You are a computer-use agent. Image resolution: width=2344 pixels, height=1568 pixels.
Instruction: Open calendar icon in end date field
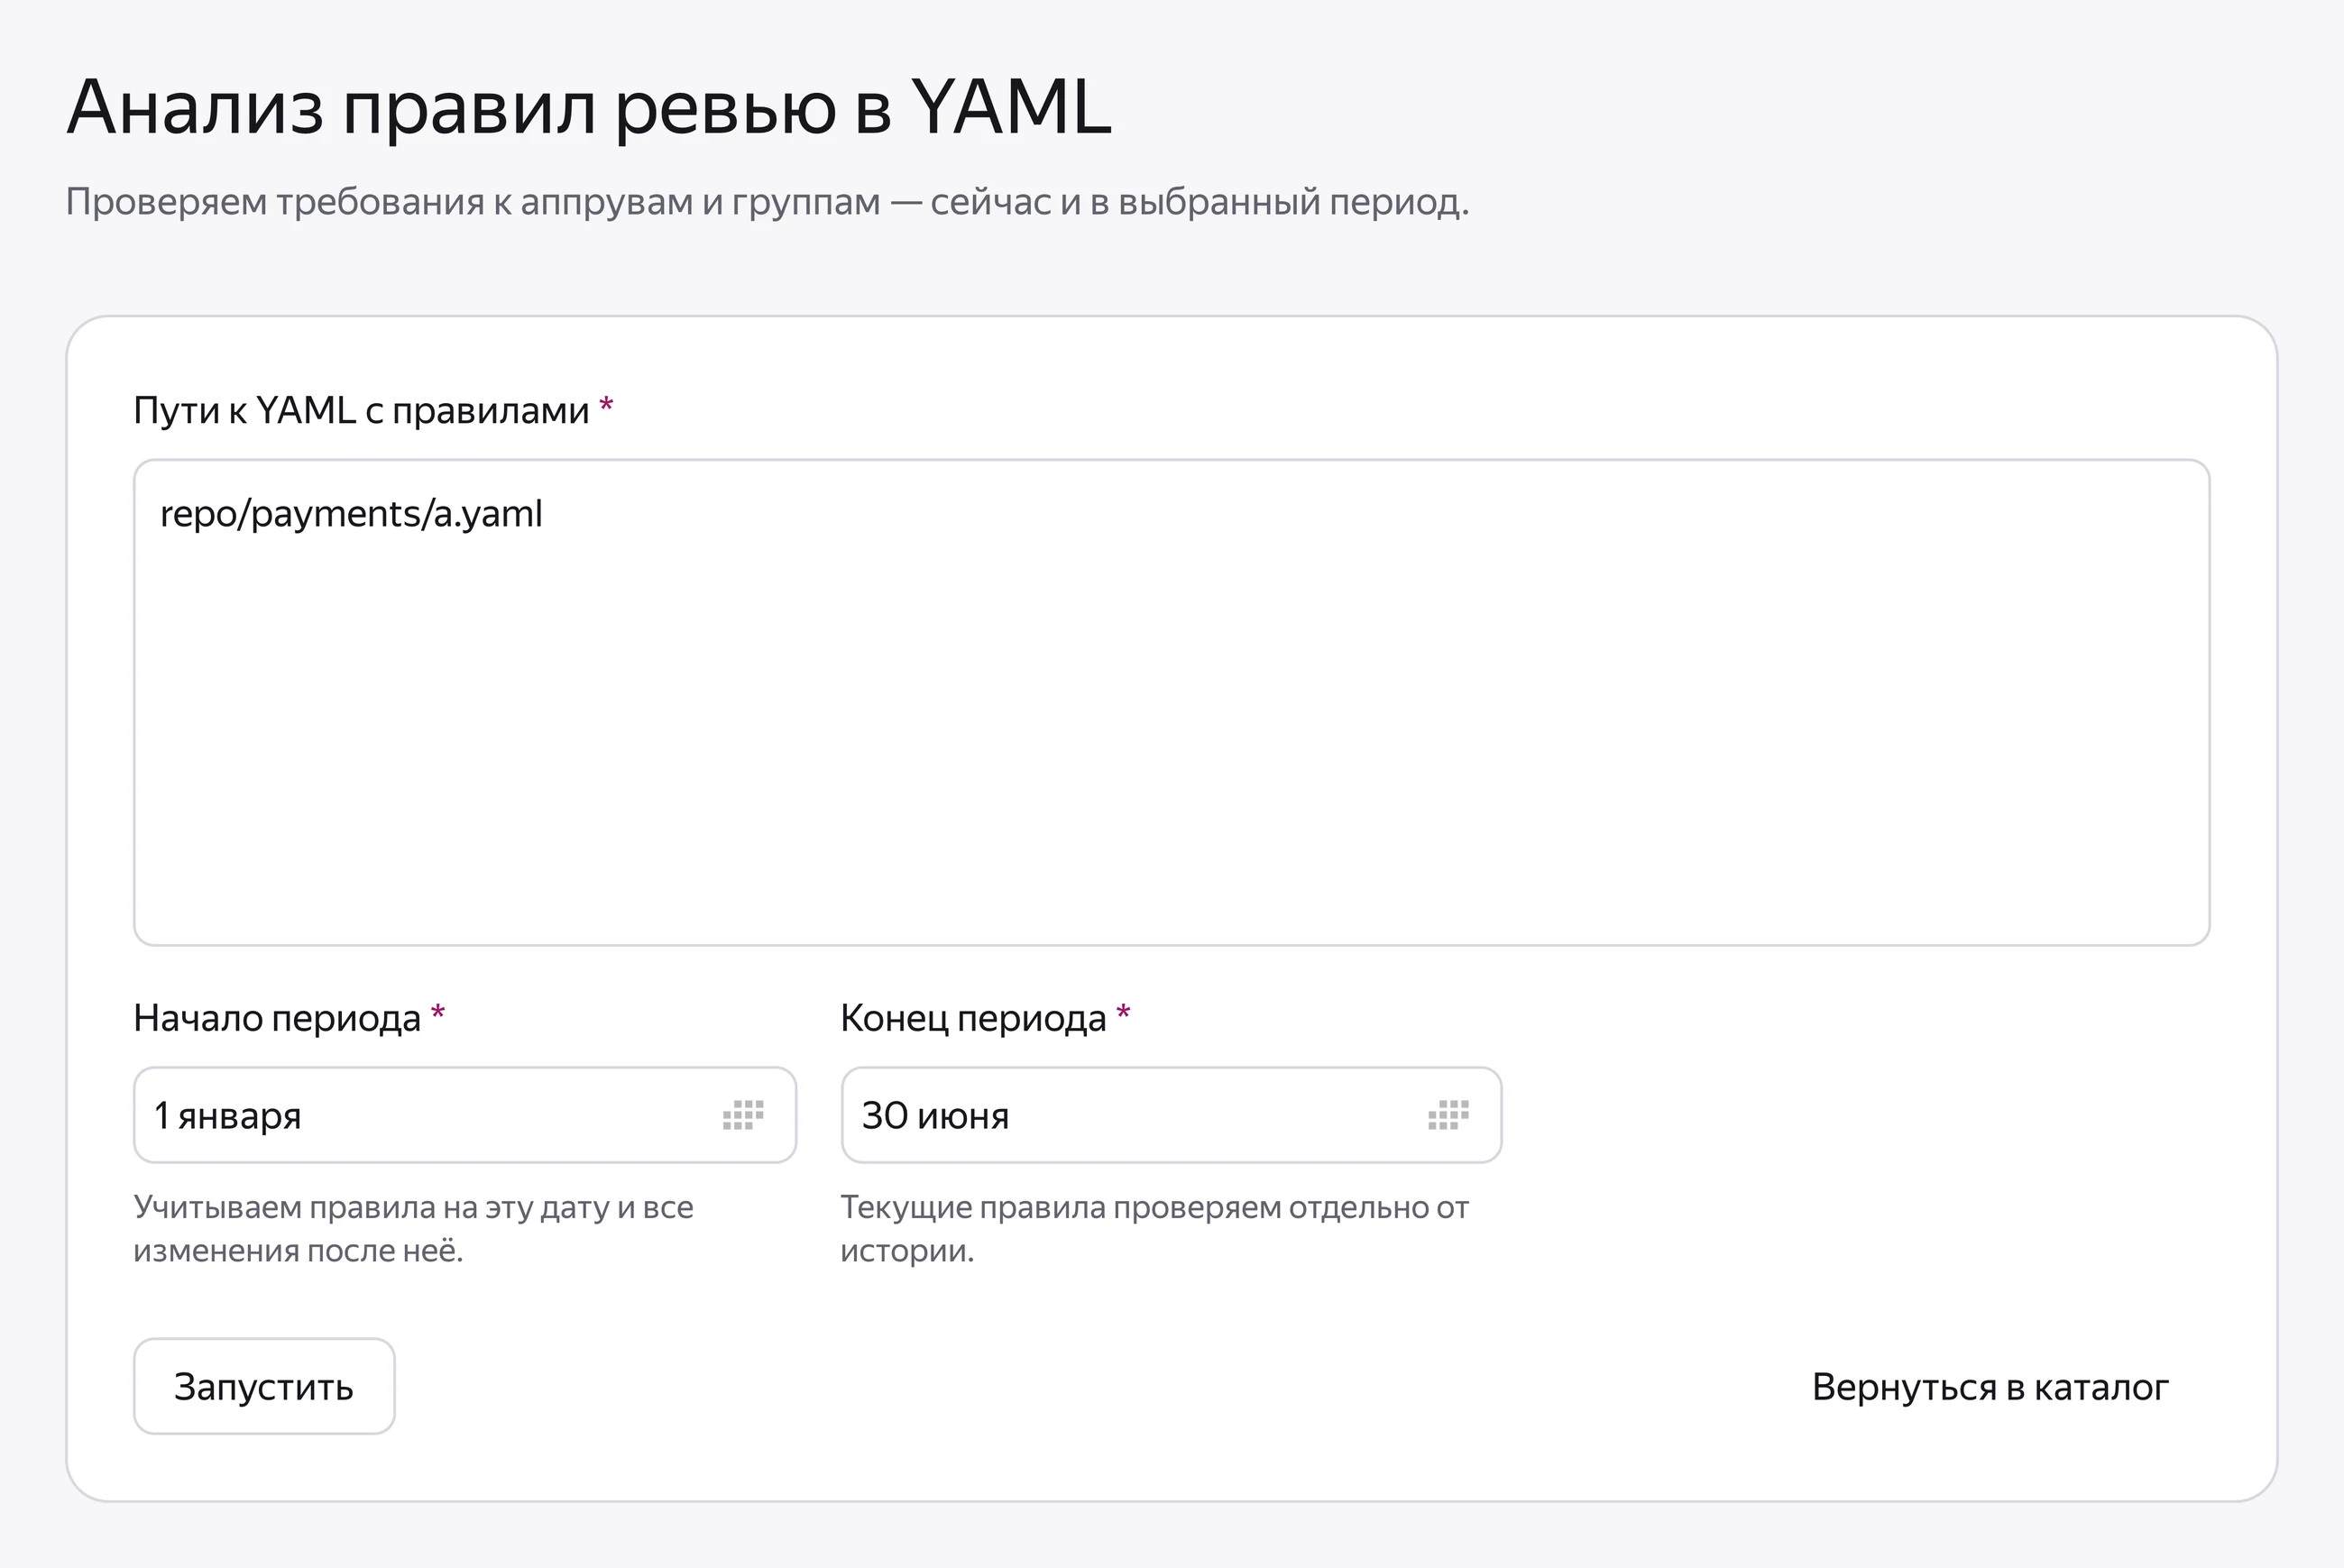tap(1448, 1115)
